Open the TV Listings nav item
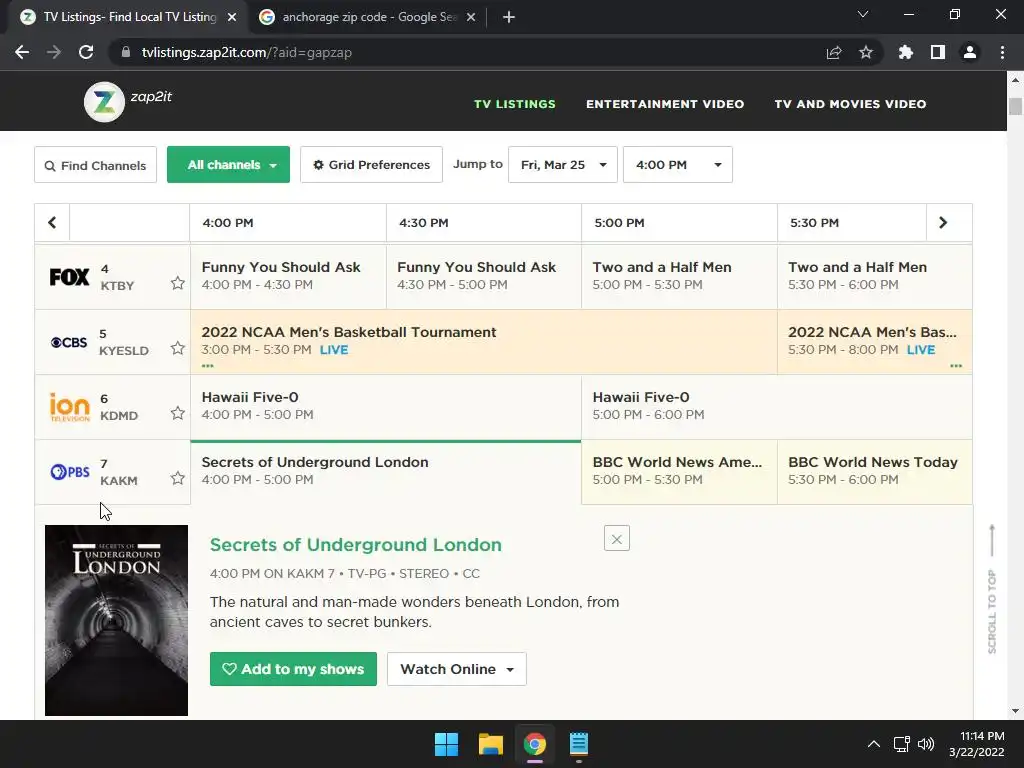Image resolution: width=1024 pixels, height=768 pixels. [x=515, y=104]
